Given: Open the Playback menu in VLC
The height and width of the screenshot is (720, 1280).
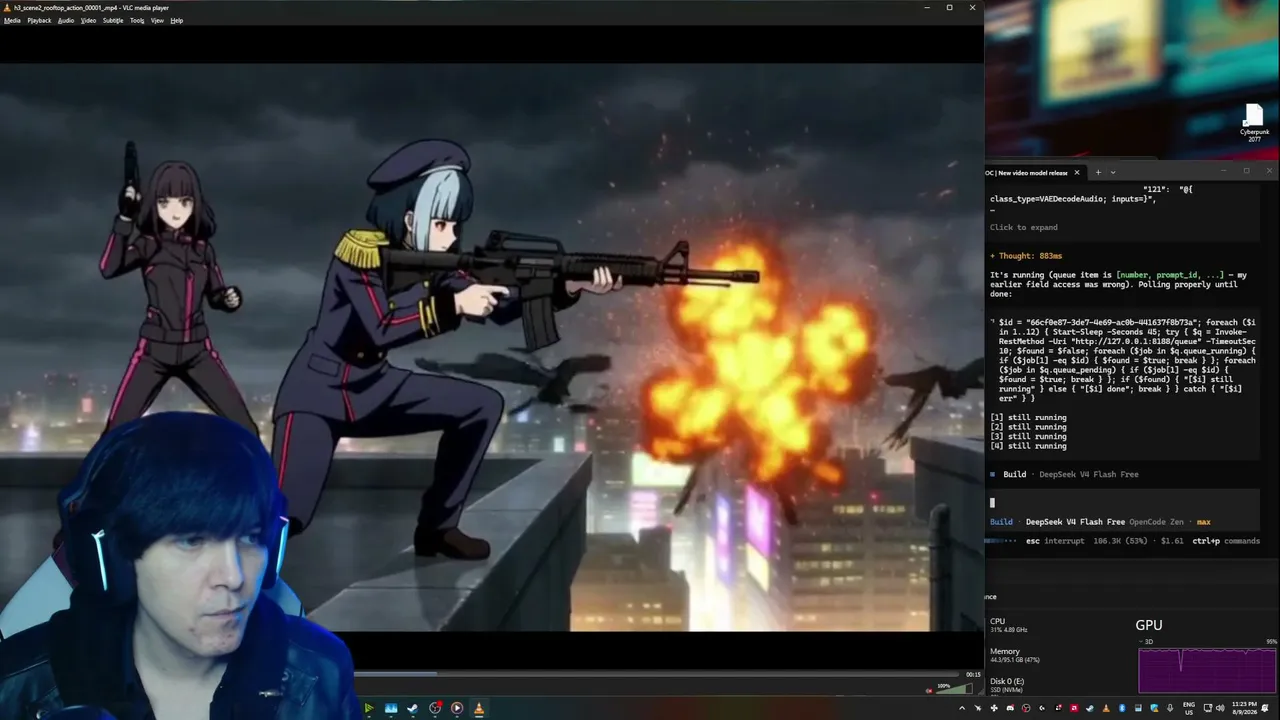Looking at the screenshot, I should pyautogui.click(x=39, y=20).
